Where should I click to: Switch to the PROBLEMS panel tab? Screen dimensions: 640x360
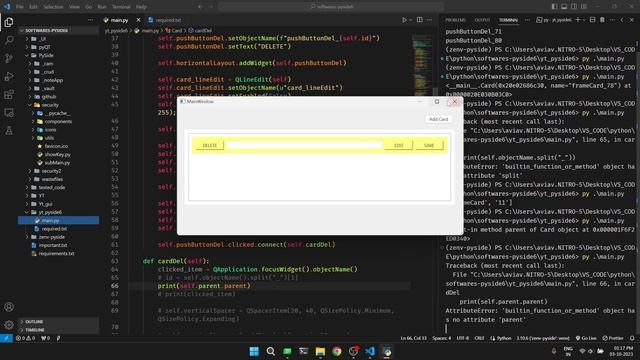click(x=456, y=20)
